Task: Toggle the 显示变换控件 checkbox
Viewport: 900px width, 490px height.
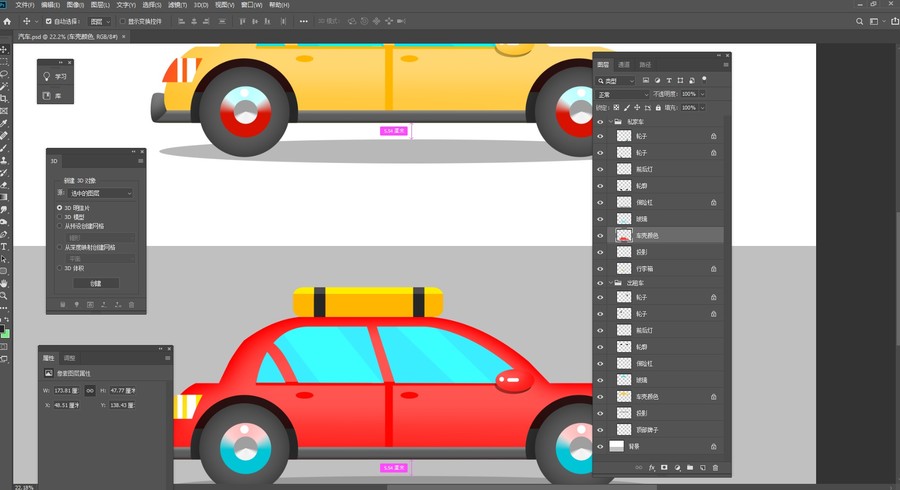Action: coord(122,21)
